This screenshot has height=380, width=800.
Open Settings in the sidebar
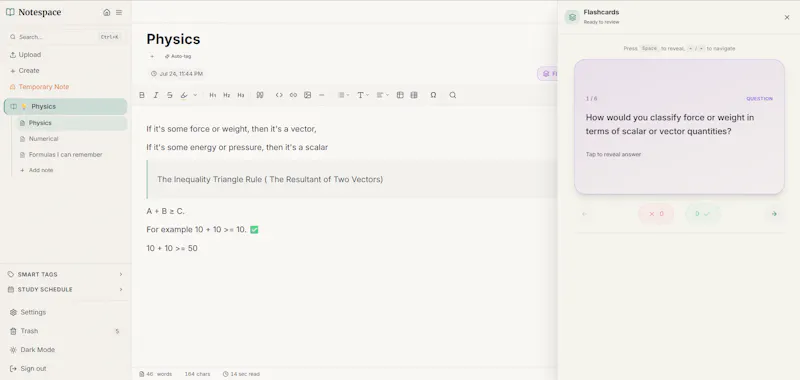click(28, 312)
